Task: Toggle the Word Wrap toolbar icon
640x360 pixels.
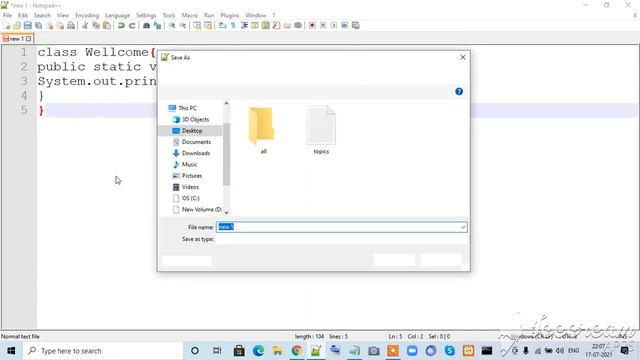Action: coord(222,25)
